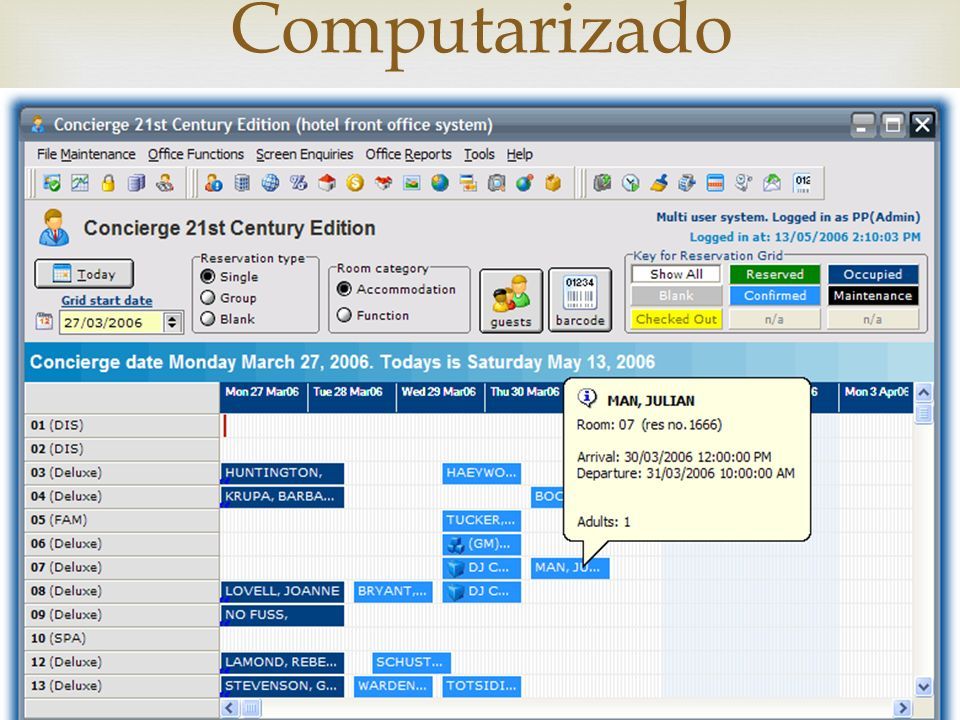Select the LOVELL, JOANNE reservation block

coord(282,591)
